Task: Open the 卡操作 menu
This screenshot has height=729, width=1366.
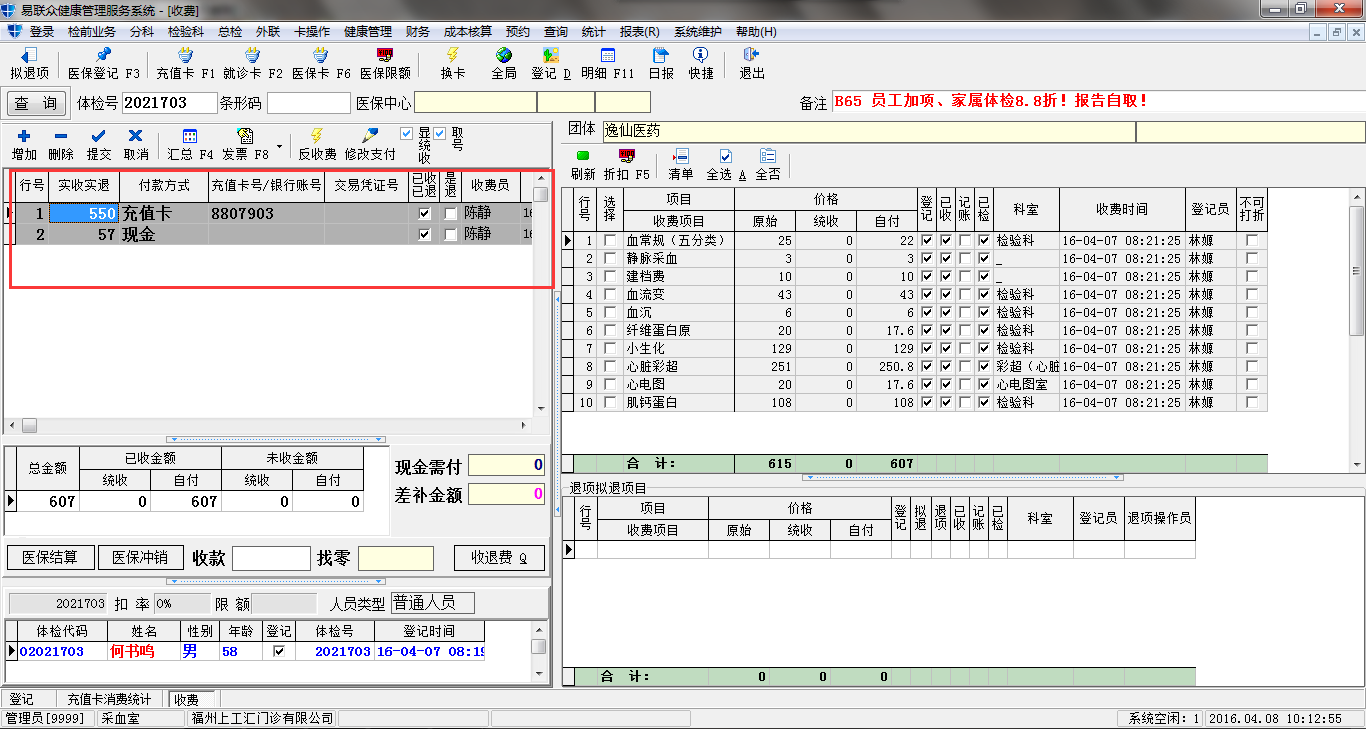Action: point(312,32)
